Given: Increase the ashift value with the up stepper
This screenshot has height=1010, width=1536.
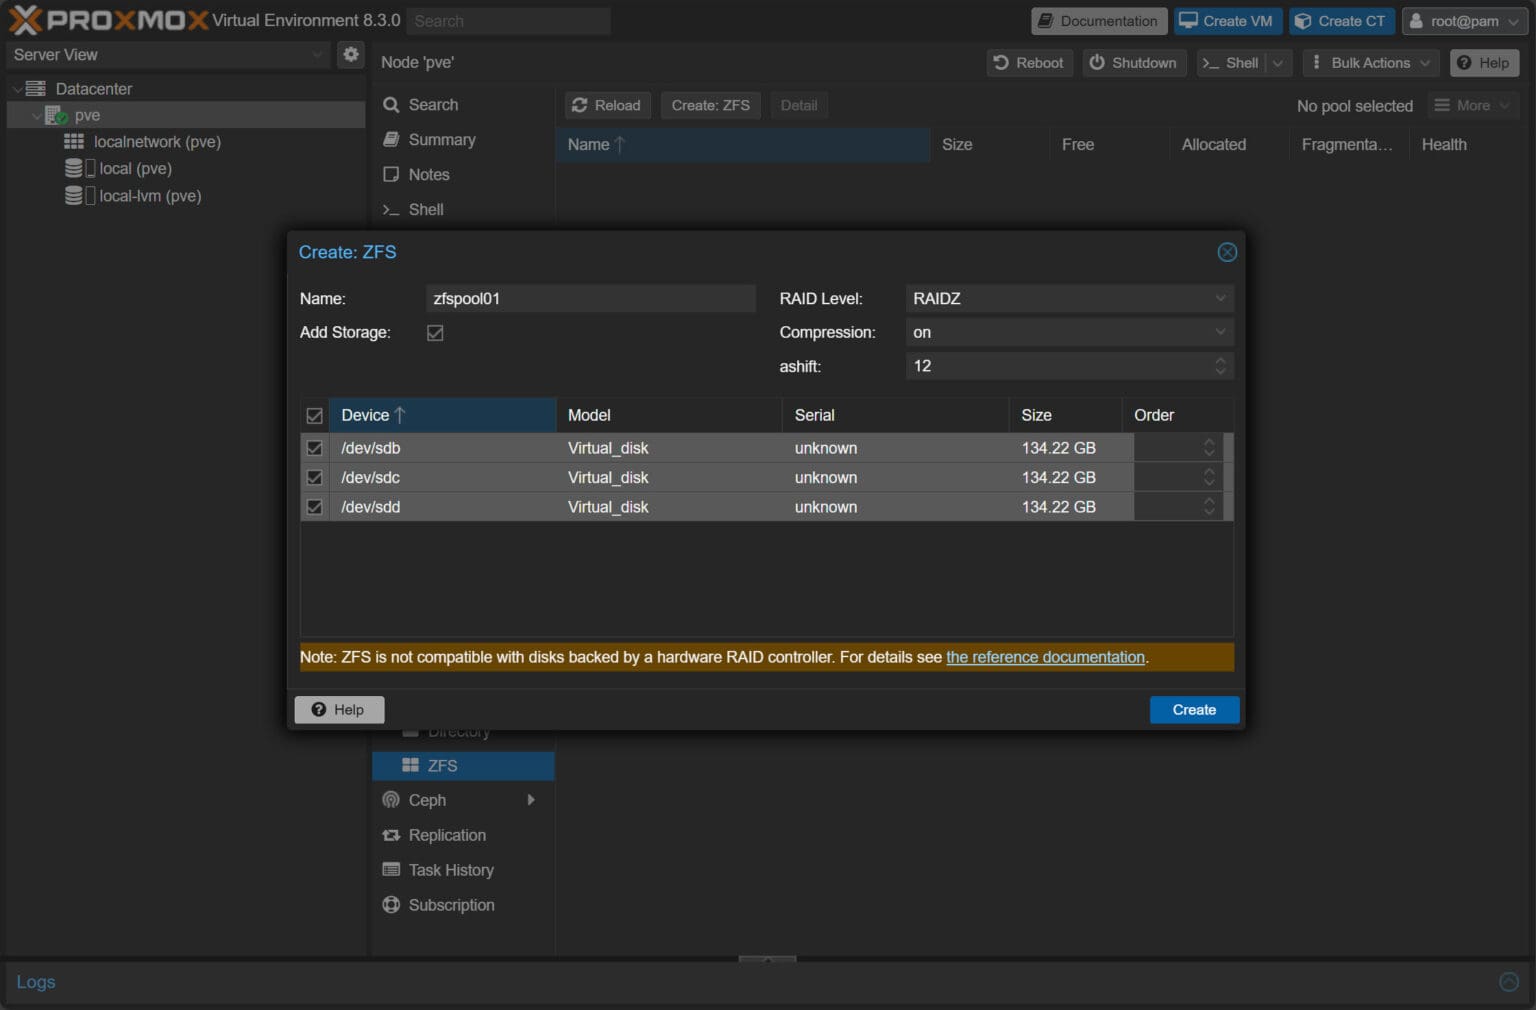Looking at the screenshot, I should (x=1219, y=361).
